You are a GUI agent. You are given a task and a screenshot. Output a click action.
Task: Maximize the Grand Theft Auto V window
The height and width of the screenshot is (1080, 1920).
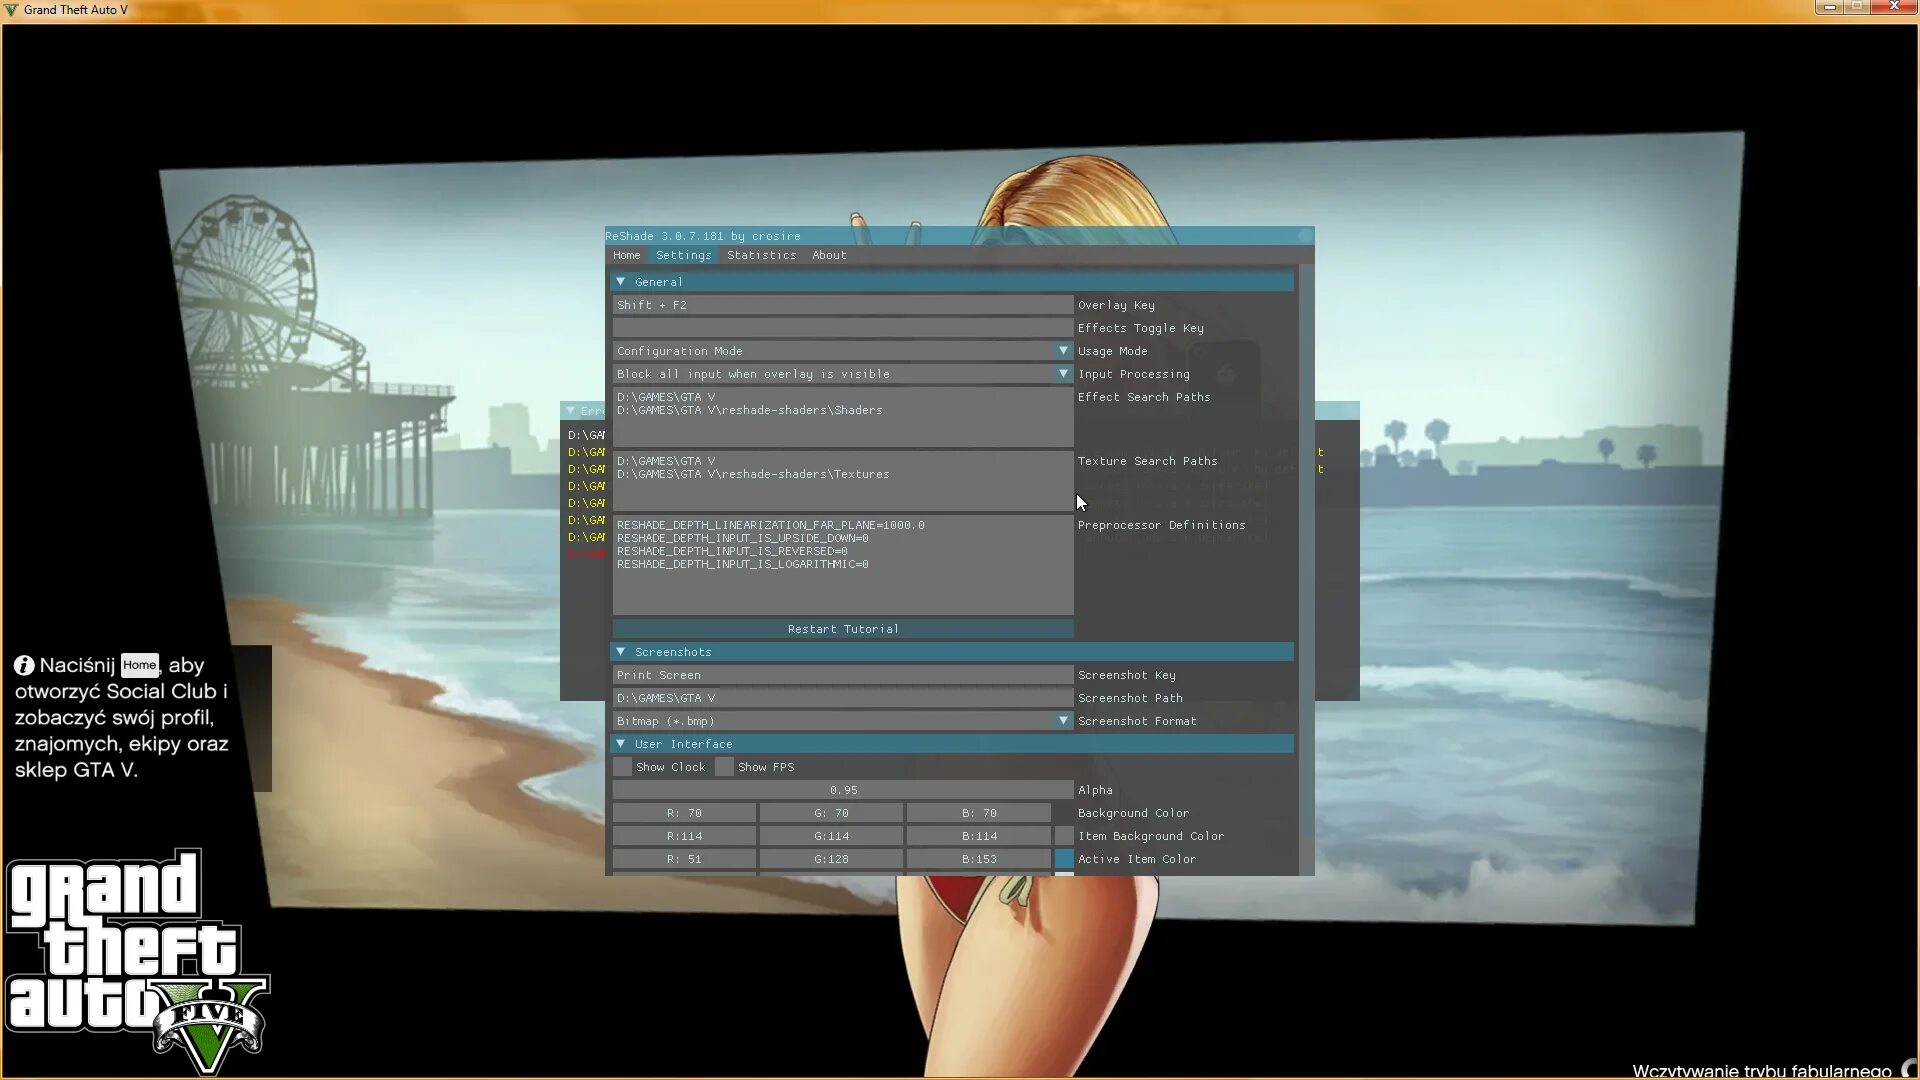1856,7
